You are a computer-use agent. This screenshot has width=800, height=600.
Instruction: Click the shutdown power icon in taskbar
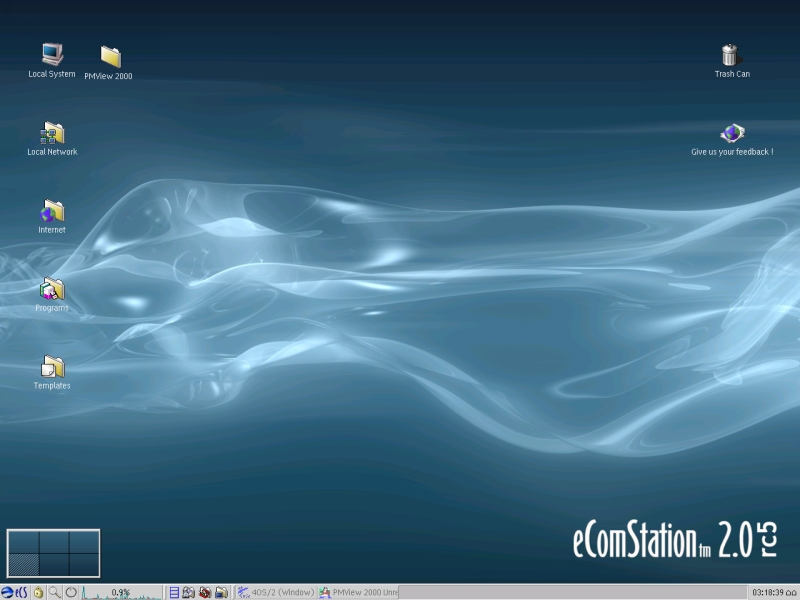(71, 592)
